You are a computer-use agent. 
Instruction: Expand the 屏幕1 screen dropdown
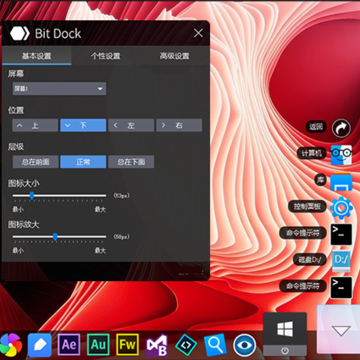coord(59,89)
